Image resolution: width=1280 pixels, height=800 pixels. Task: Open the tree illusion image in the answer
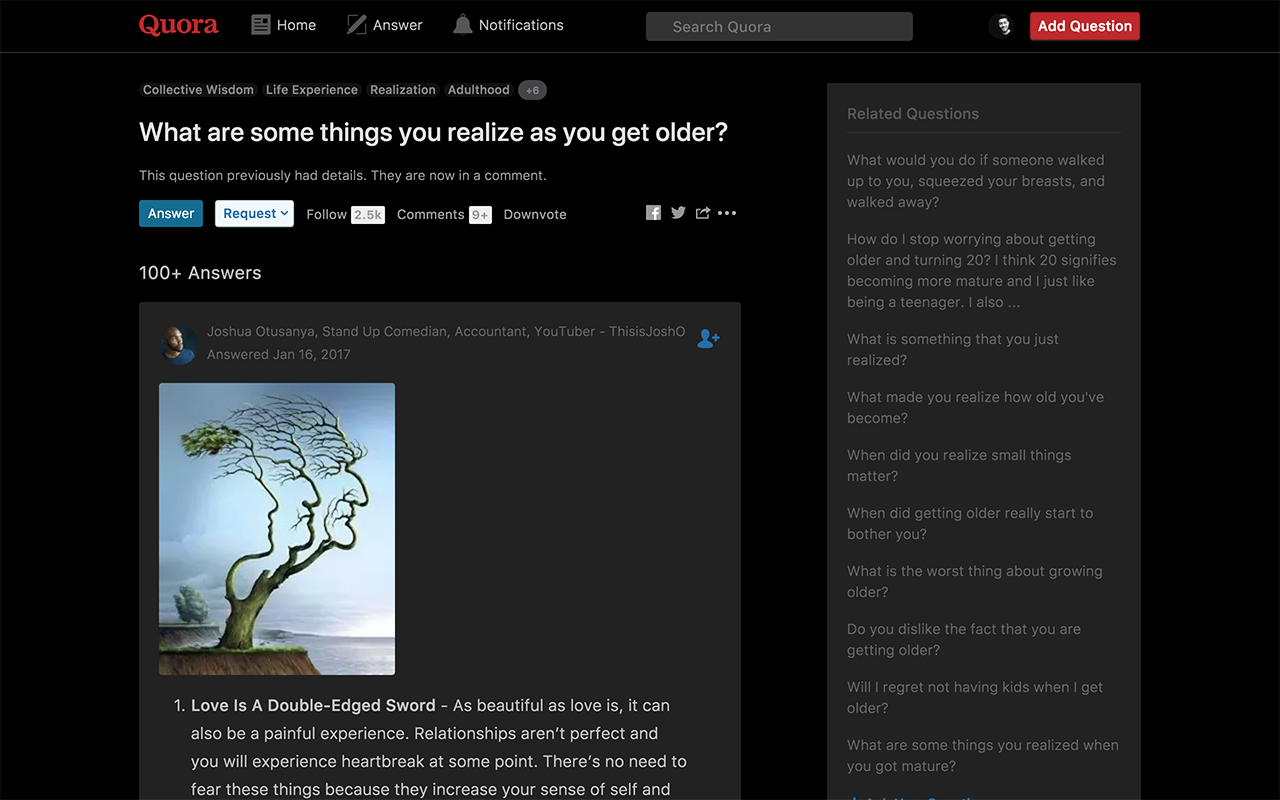[x=276, y=528]
